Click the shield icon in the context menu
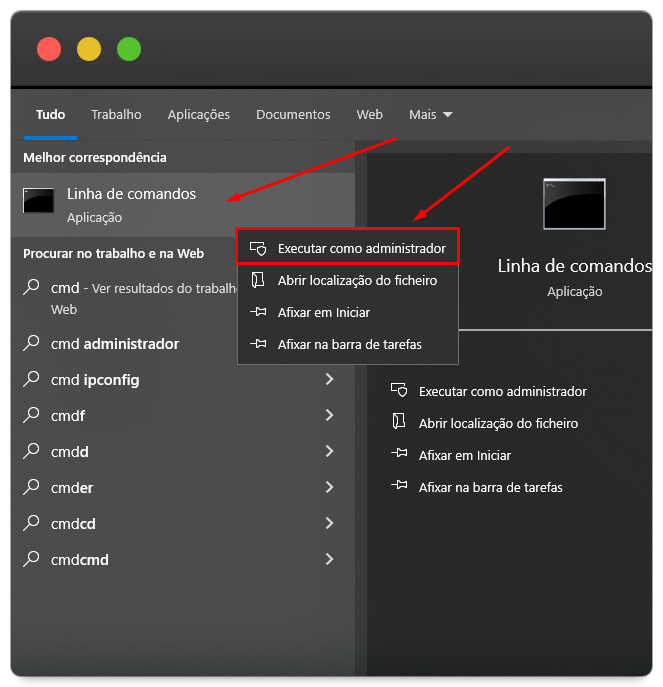This screenshot has height=687, width=663. click(x=258, y=248)
